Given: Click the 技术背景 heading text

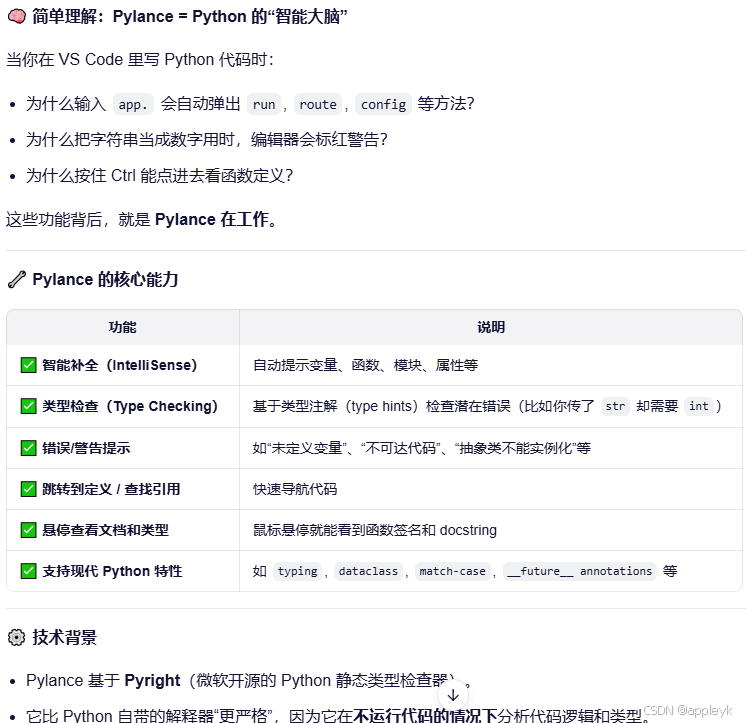Looking at the screenshot, I should [64, 637].
